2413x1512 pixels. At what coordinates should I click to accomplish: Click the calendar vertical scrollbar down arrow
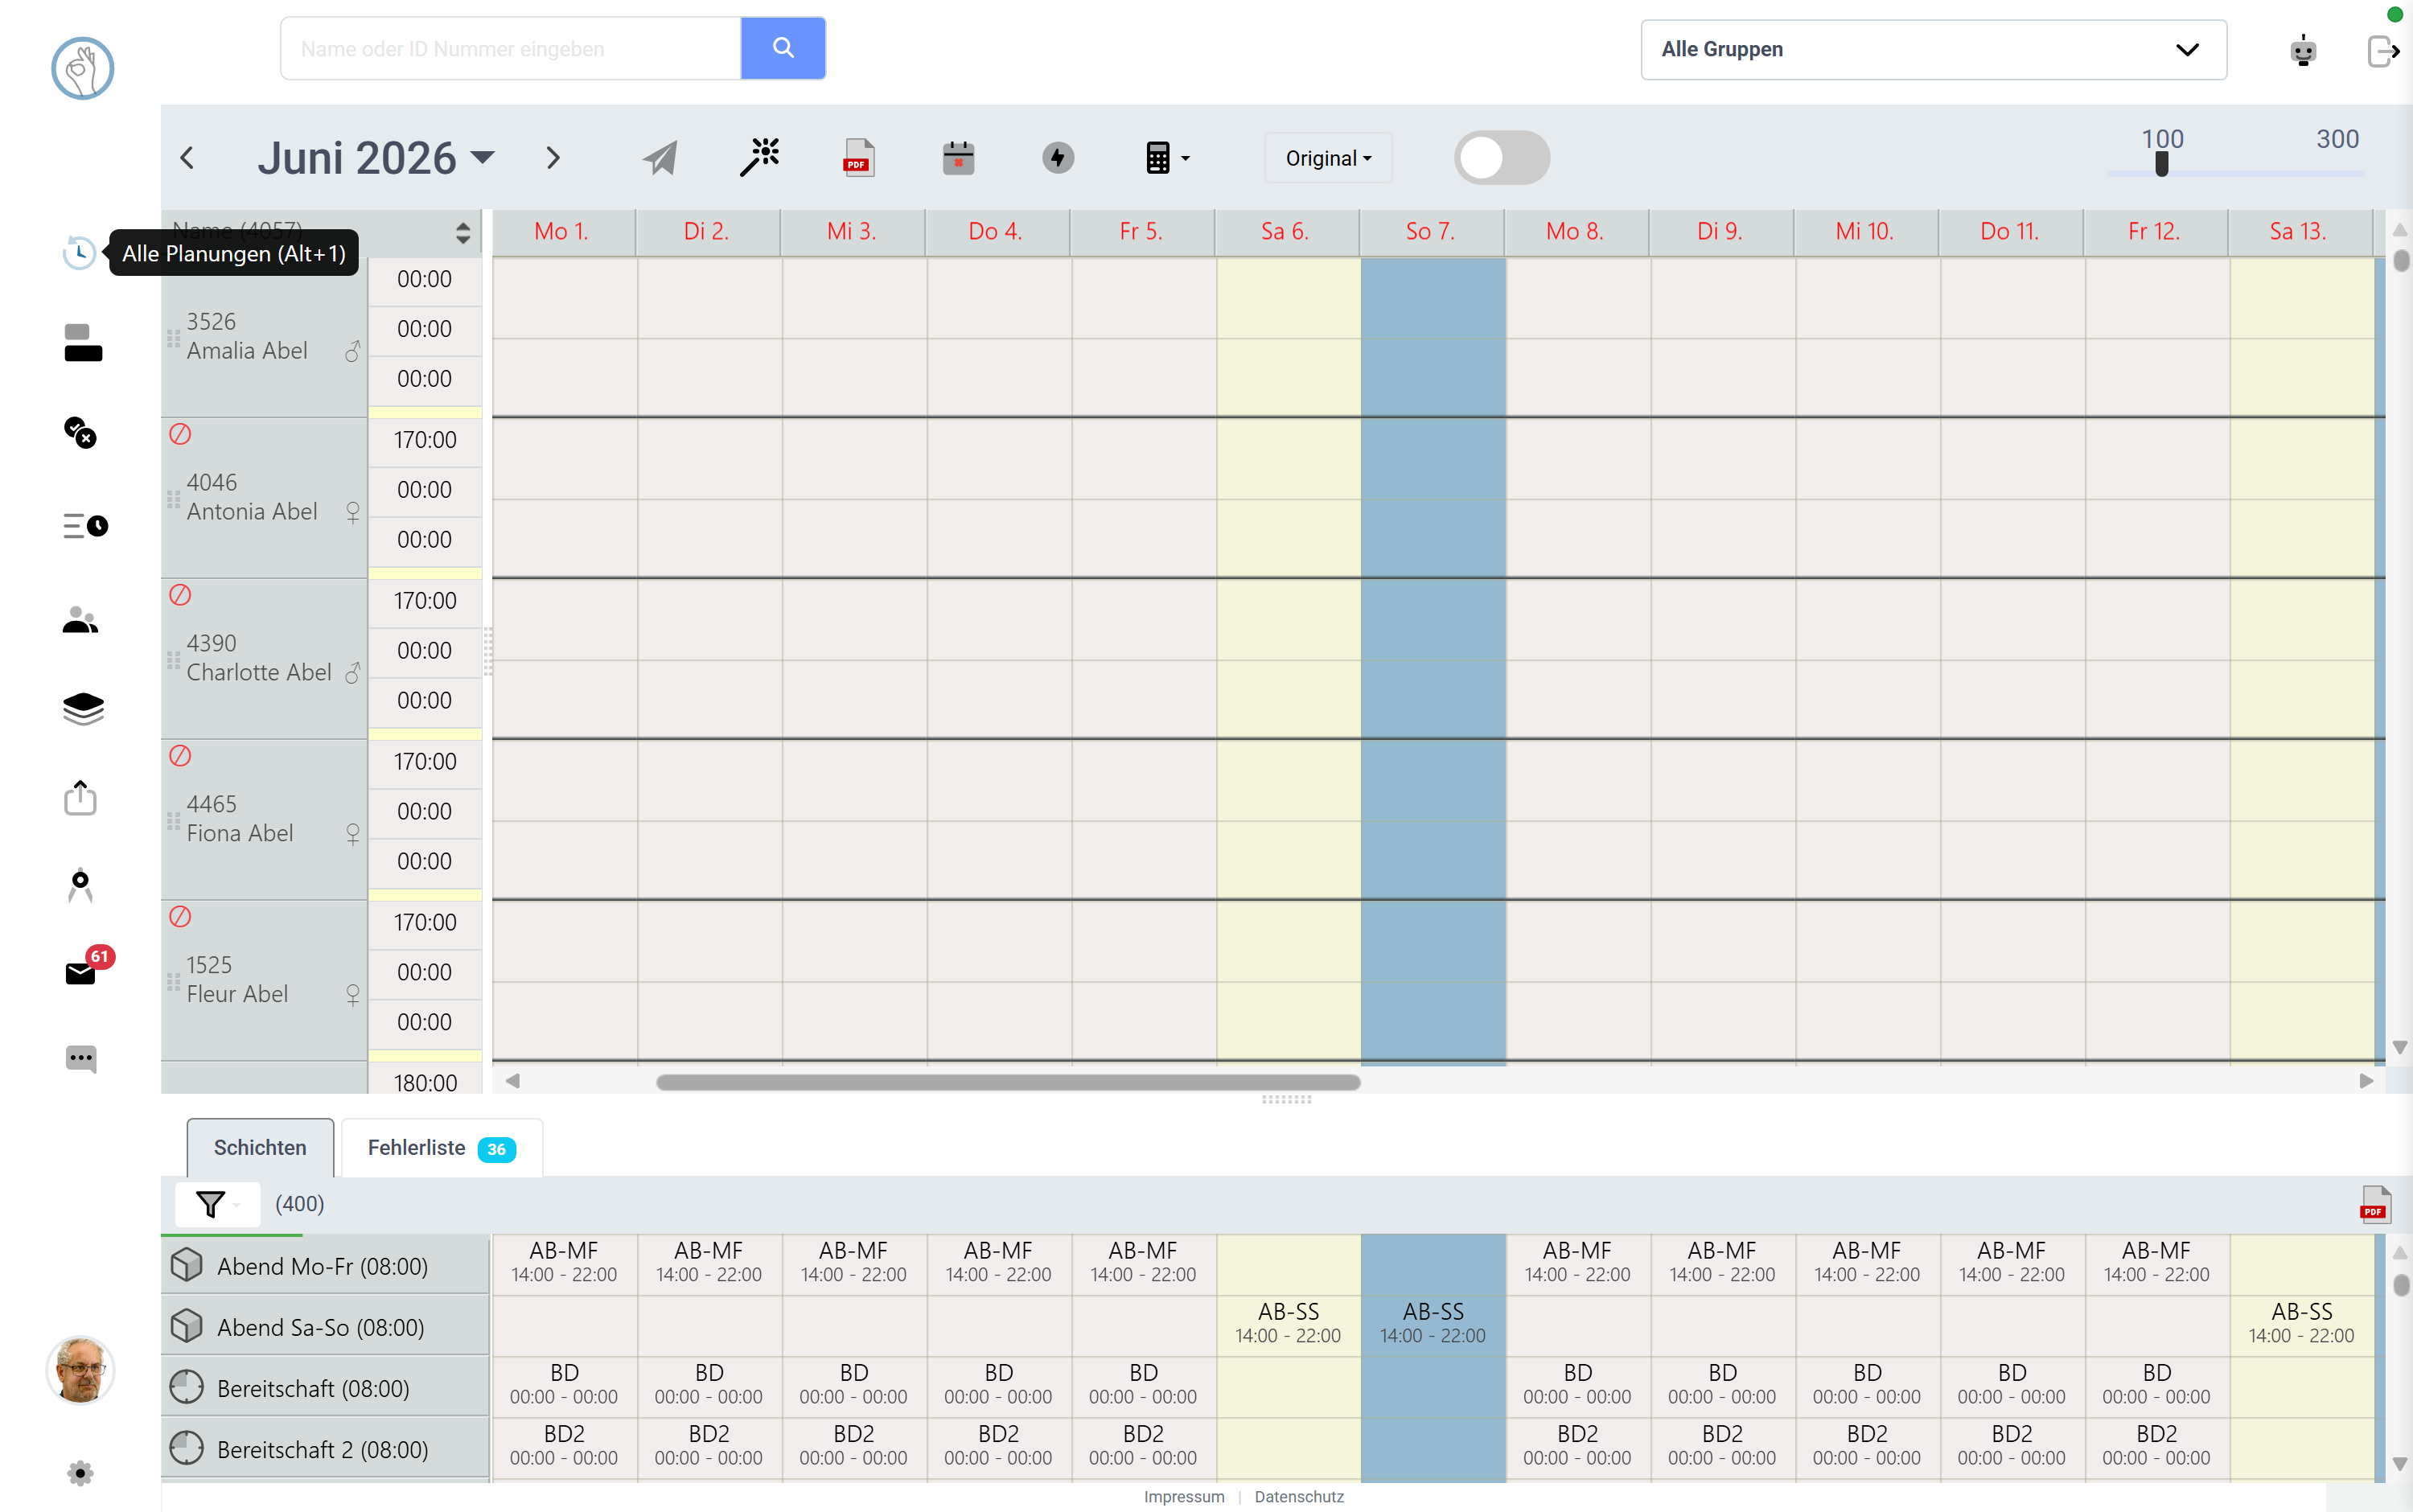pos(2399,1048)
